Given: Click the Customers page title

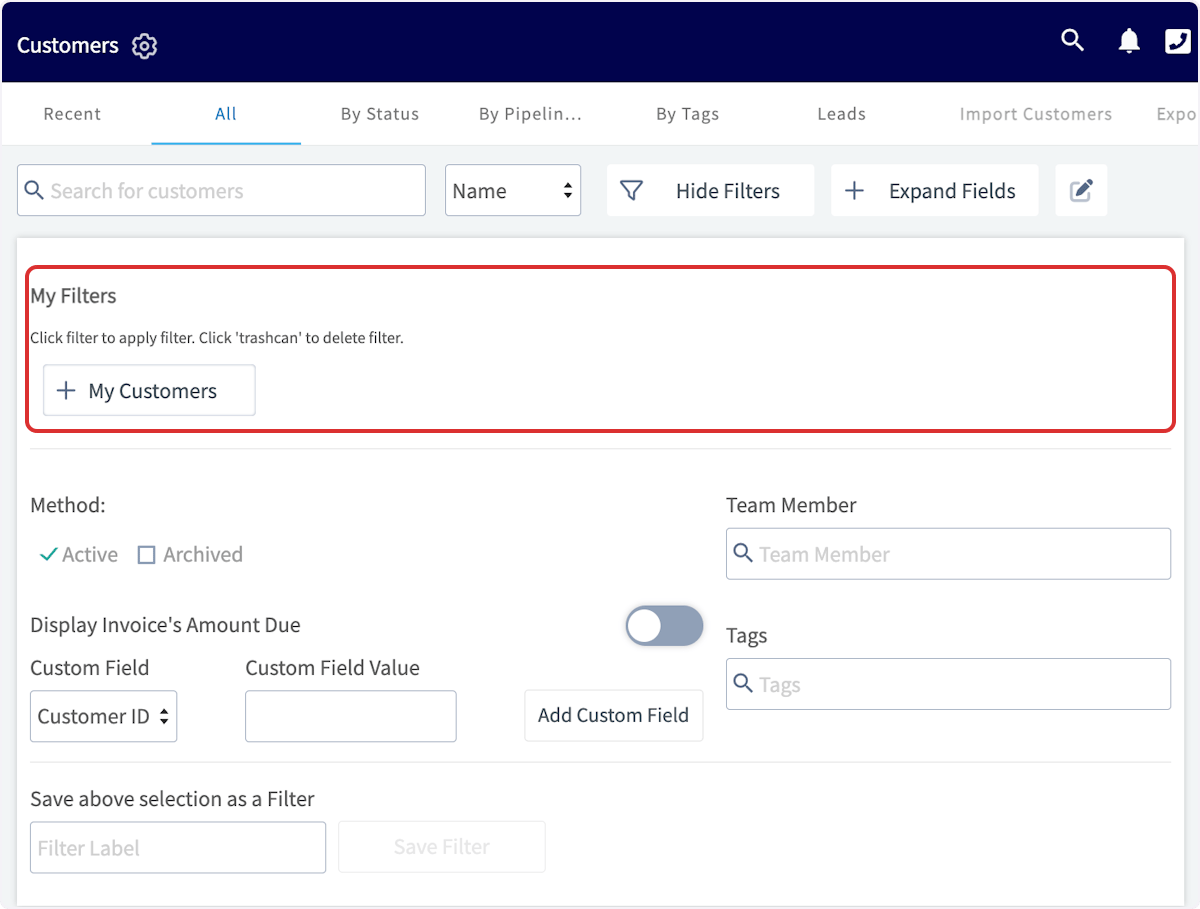Looking at the screenshot, I should pyautogui.click(x=68, y=46).
